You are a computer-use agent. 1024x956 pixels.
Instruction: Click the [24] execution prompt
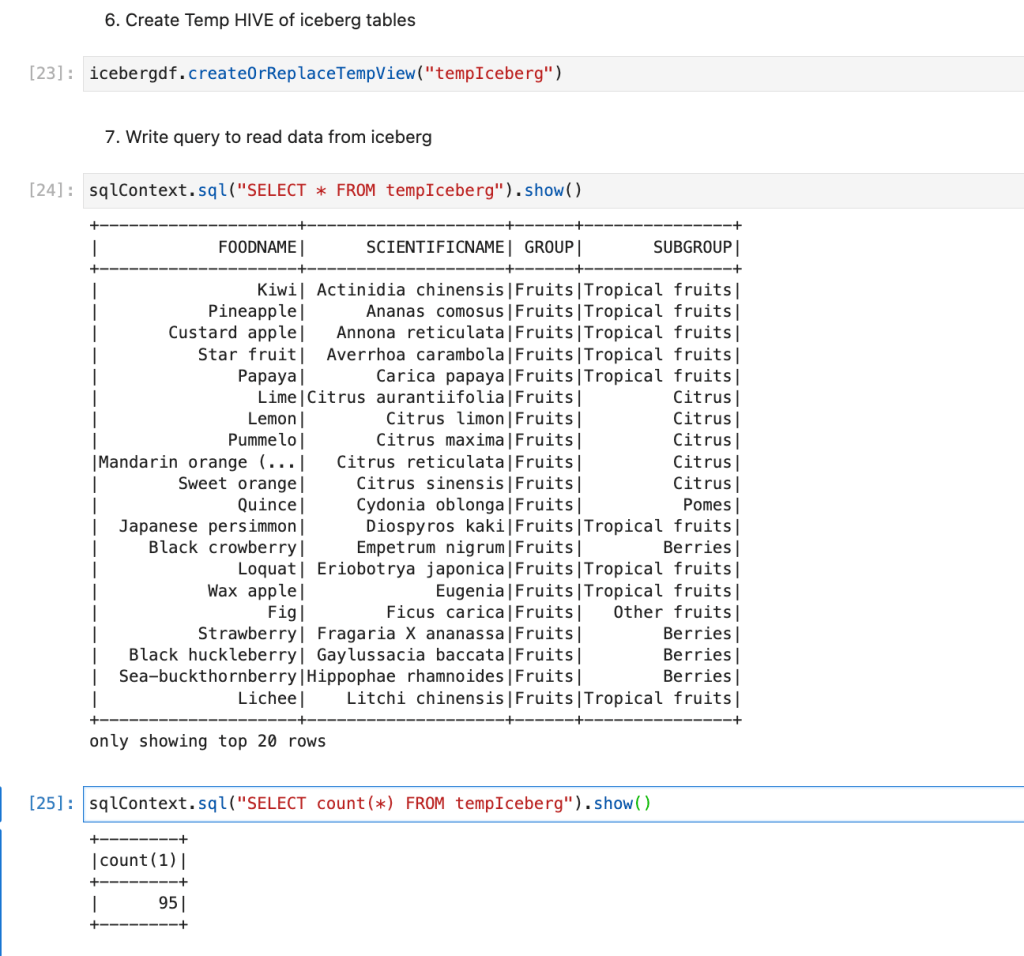tap(52, 191)
